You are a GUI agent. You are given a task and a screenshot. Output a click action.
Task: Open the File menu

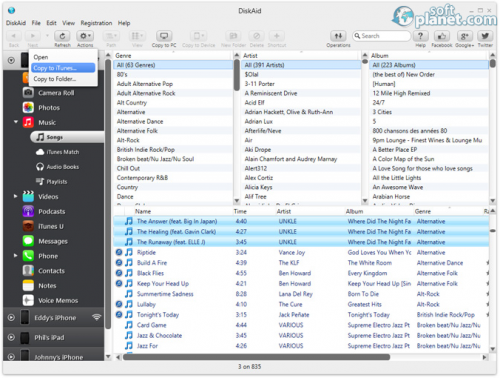(x=36, y=23)
